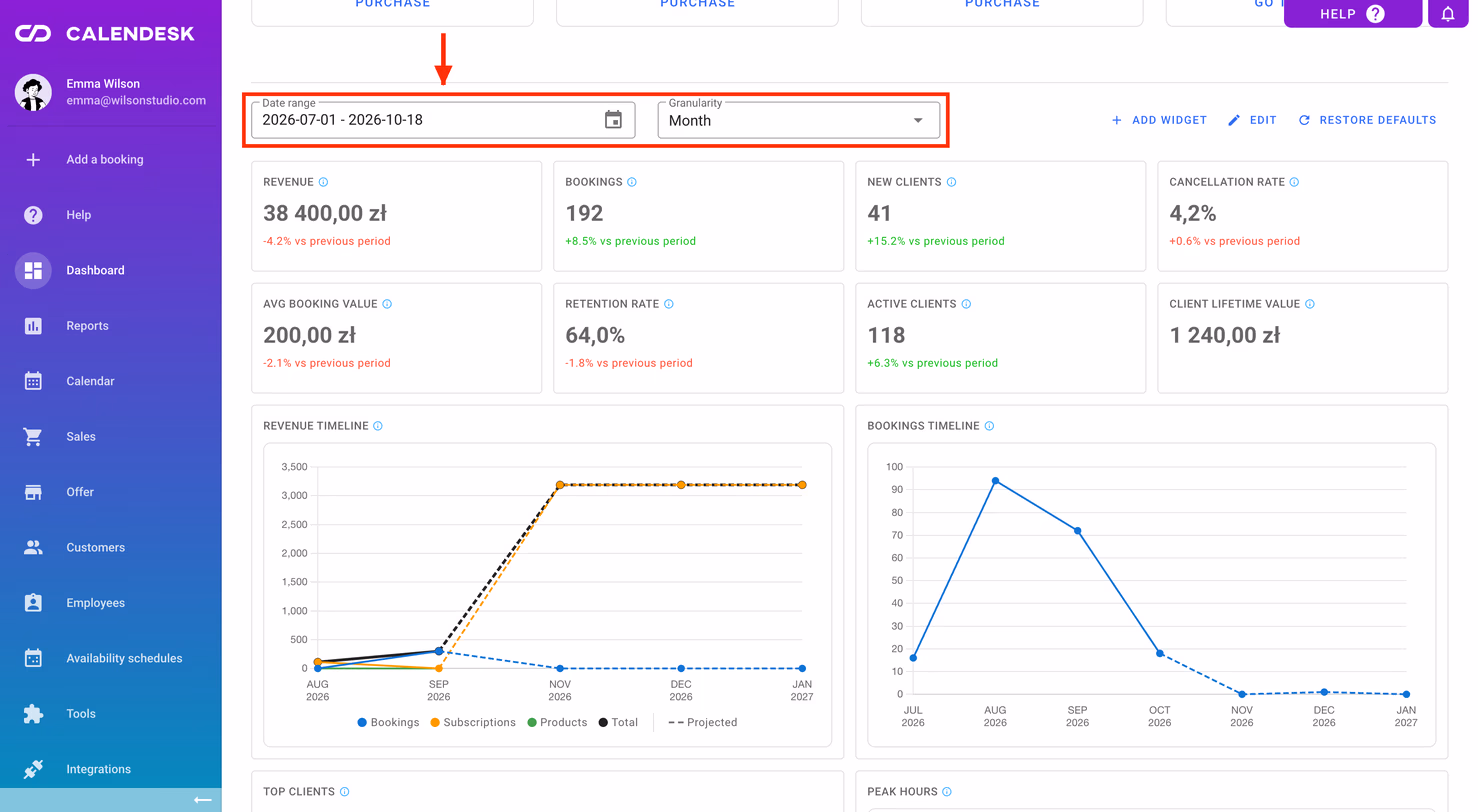Click the emma@wilsonstudio.com email text
1478x812 pixels.
click(136, 100)
